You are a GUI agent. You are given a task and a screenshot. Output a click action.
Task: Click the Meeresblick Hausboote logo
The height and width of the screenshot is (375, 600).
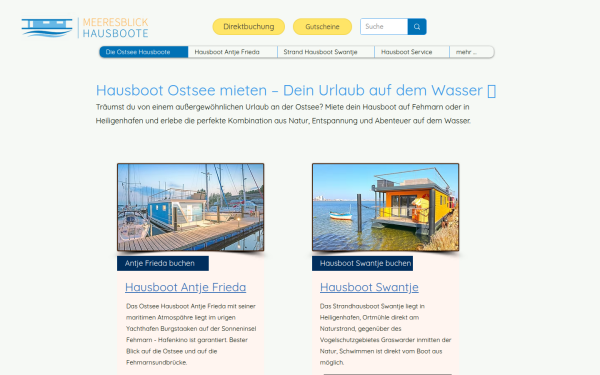pyautogui.click(x=85, y=28)
